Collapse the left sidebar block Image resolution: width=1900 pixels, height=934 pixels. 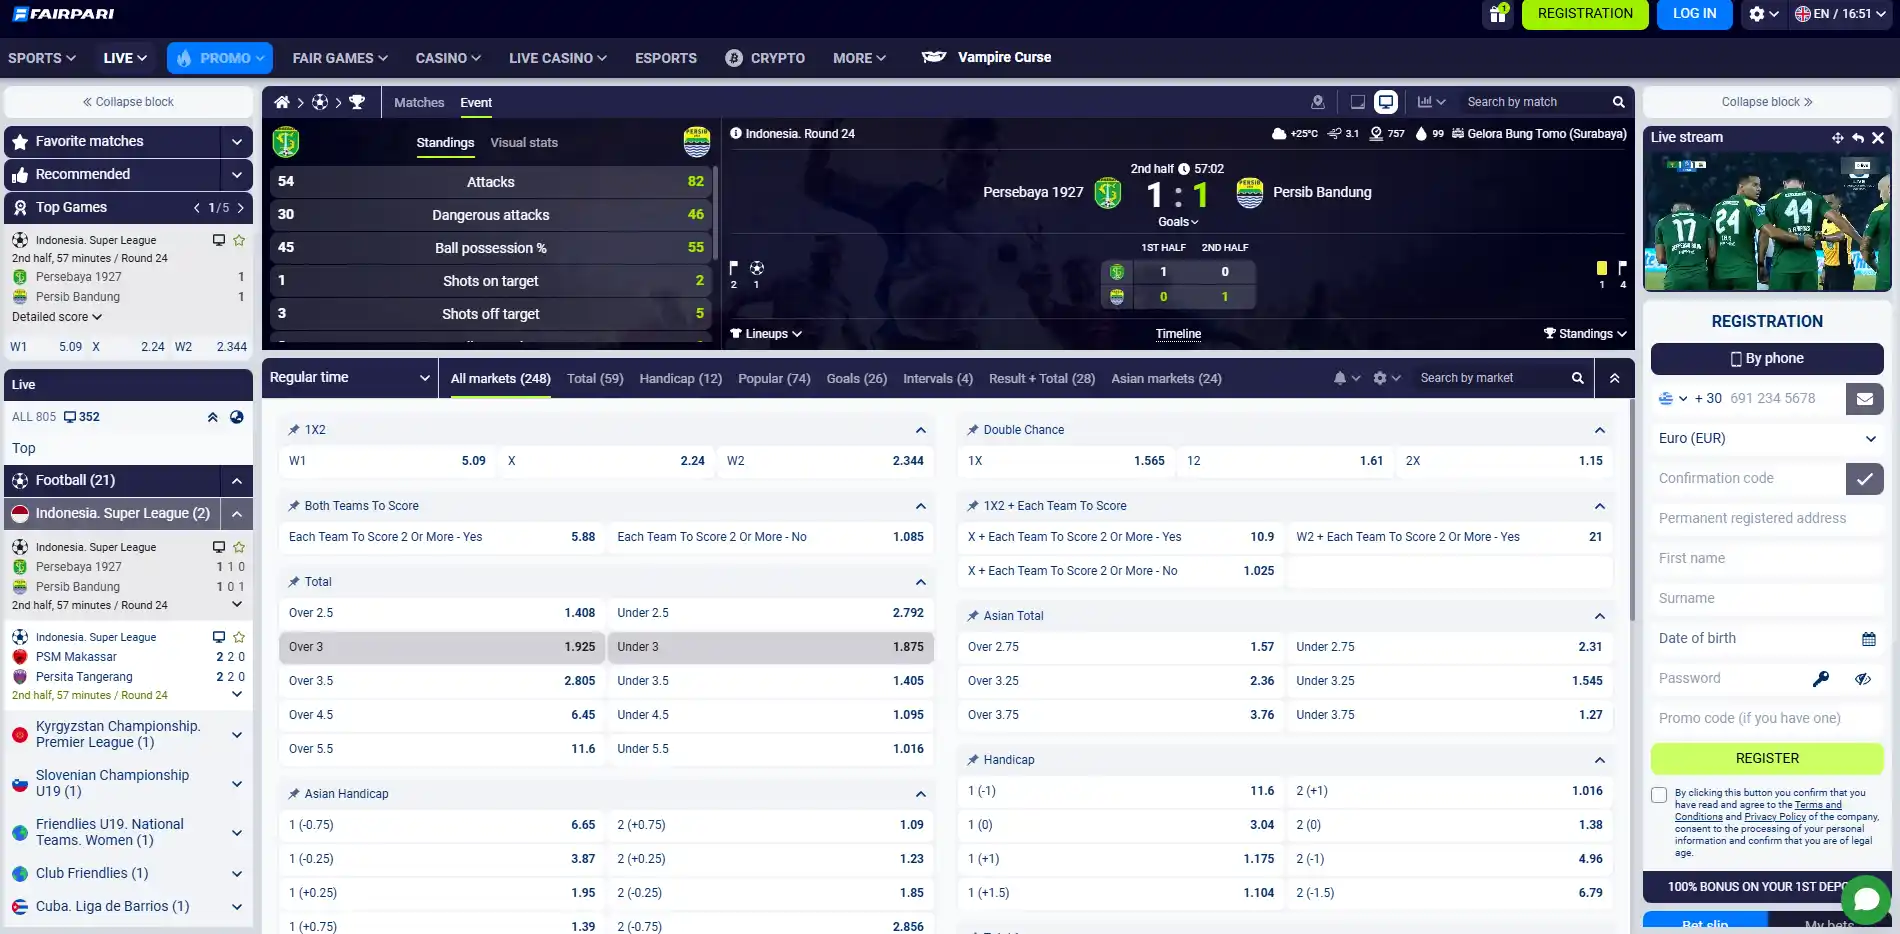[x=128, y=102]
